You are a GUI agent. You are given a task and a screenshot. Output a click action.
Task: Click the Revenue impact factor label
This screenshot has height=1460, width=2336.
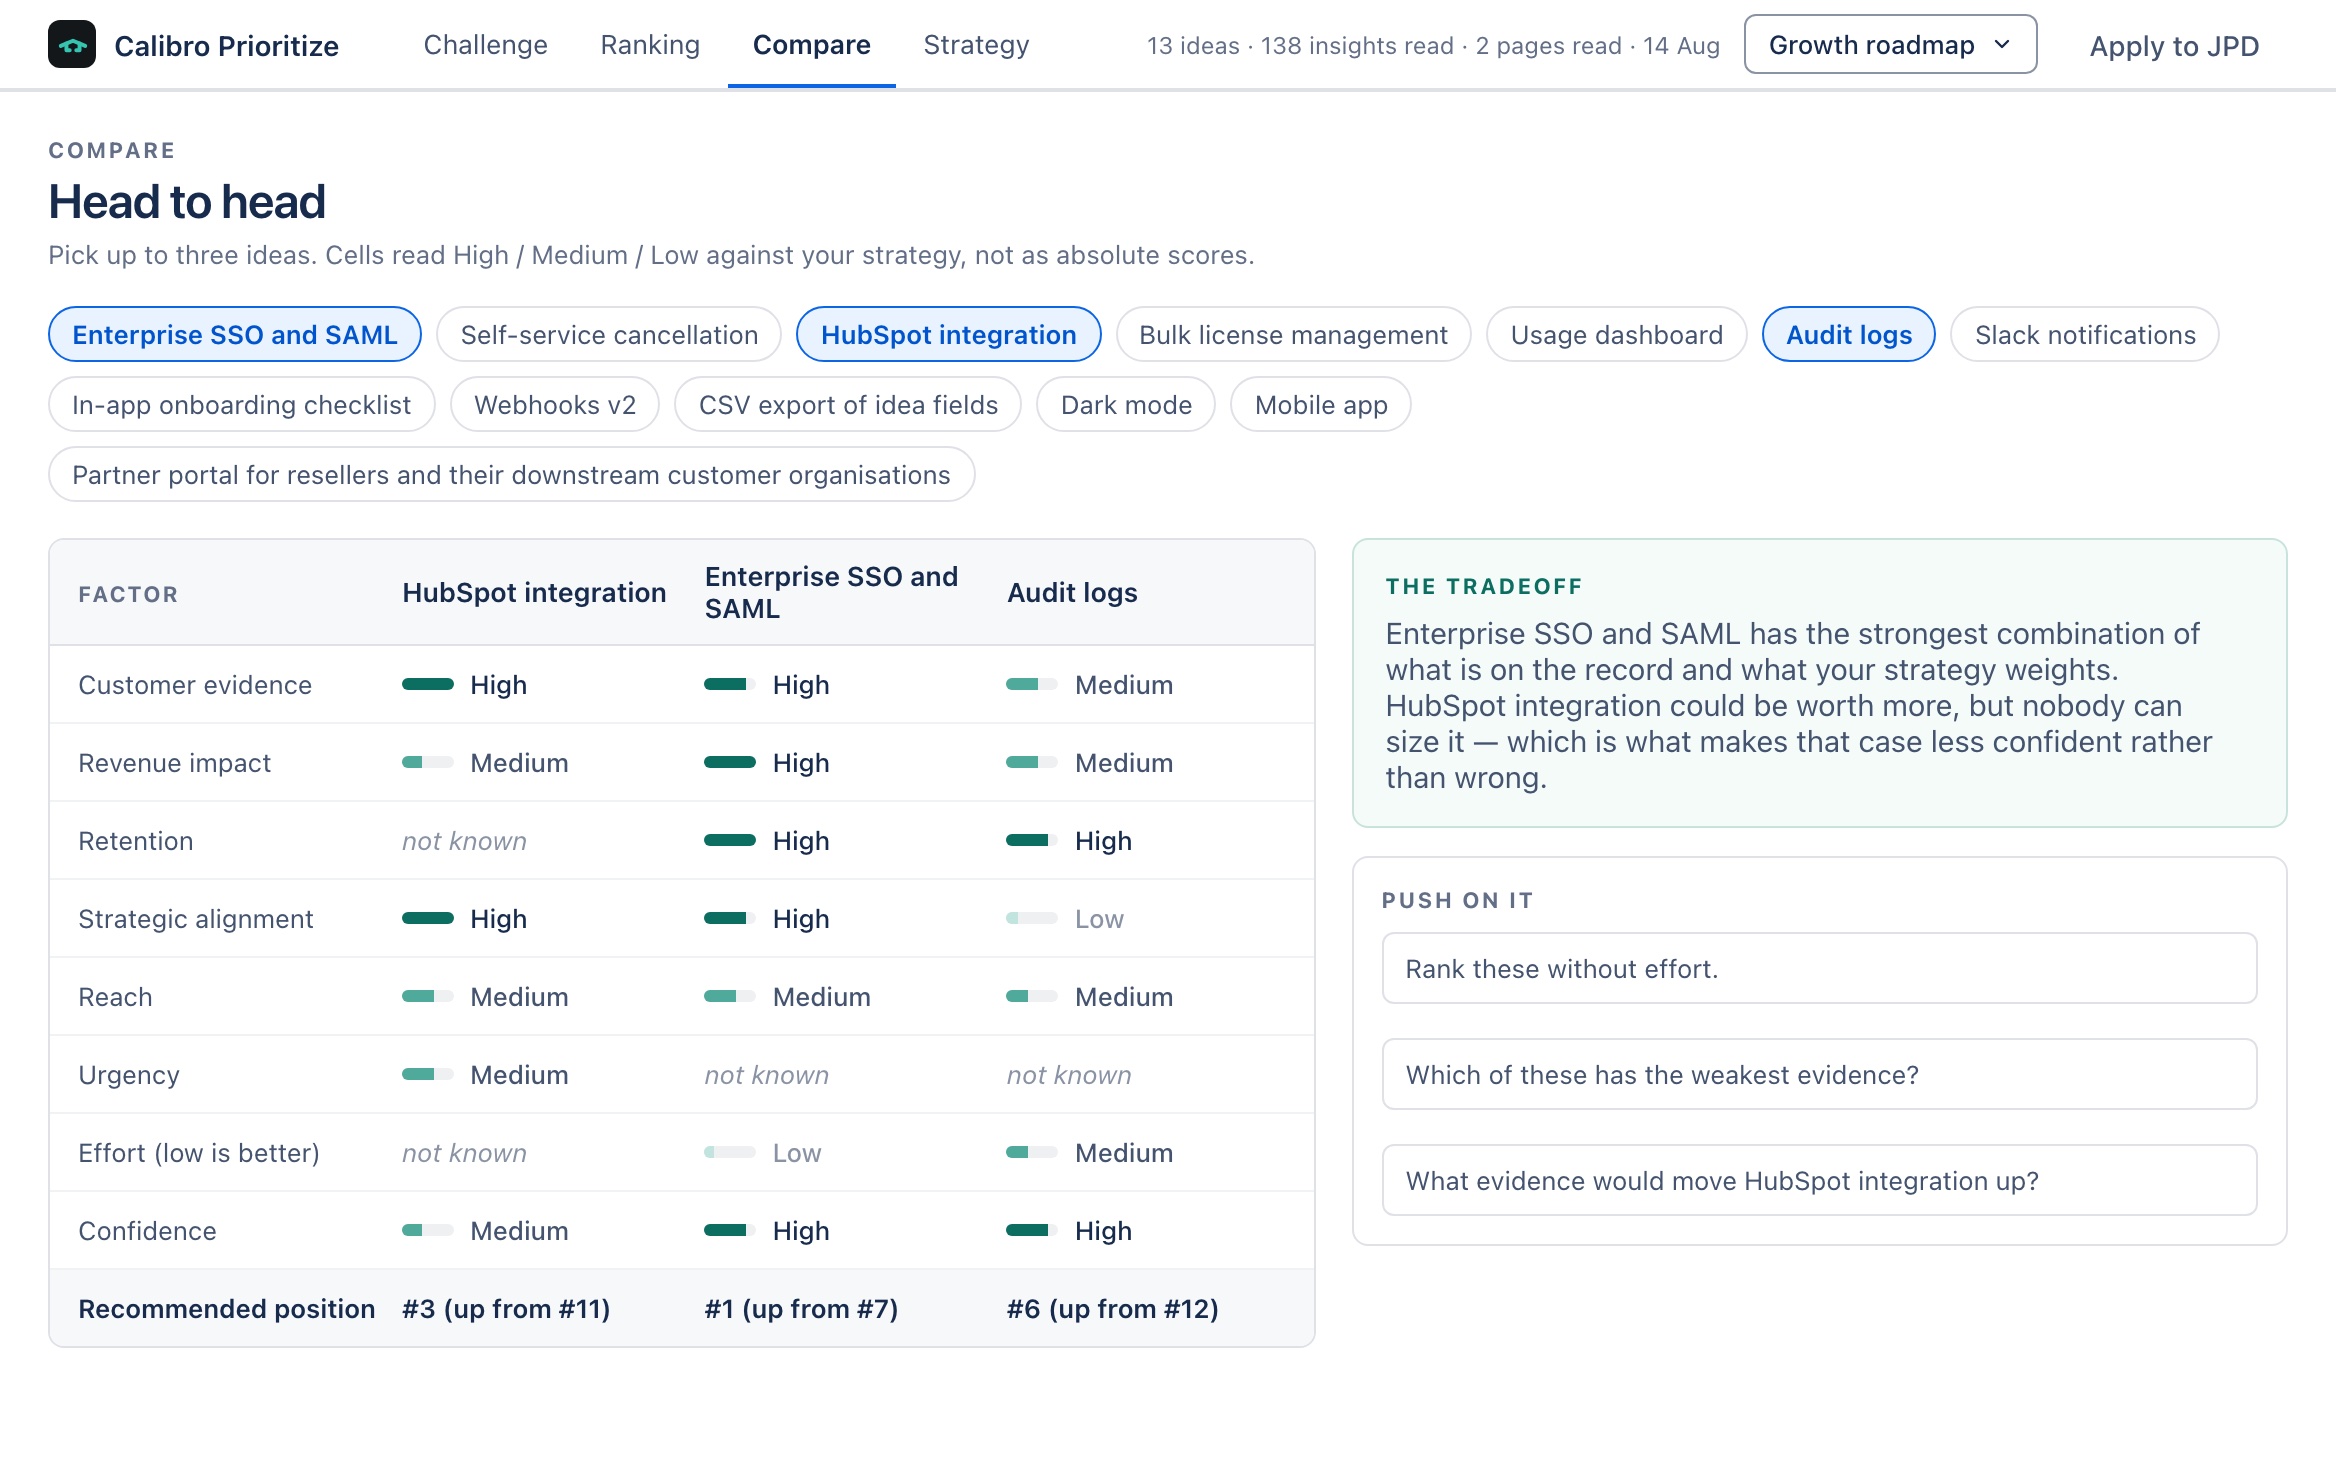pyautogui.click(x=174, y=763)
